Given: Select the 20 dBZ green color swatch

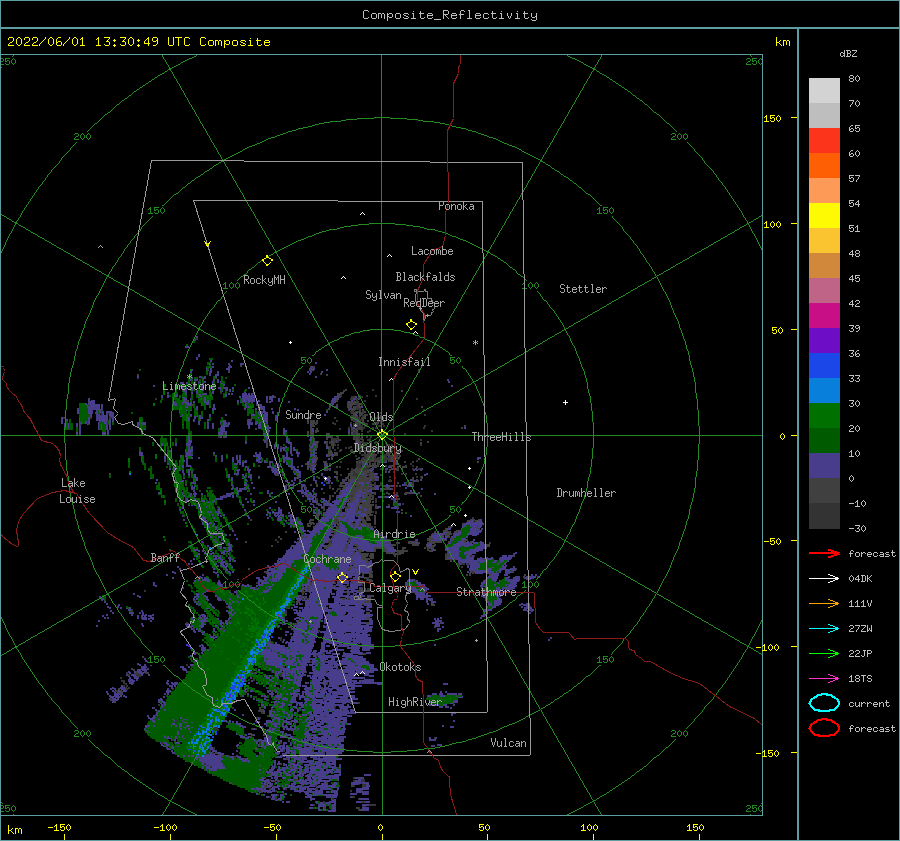Looking at the screenshot, I should [824, 440].
